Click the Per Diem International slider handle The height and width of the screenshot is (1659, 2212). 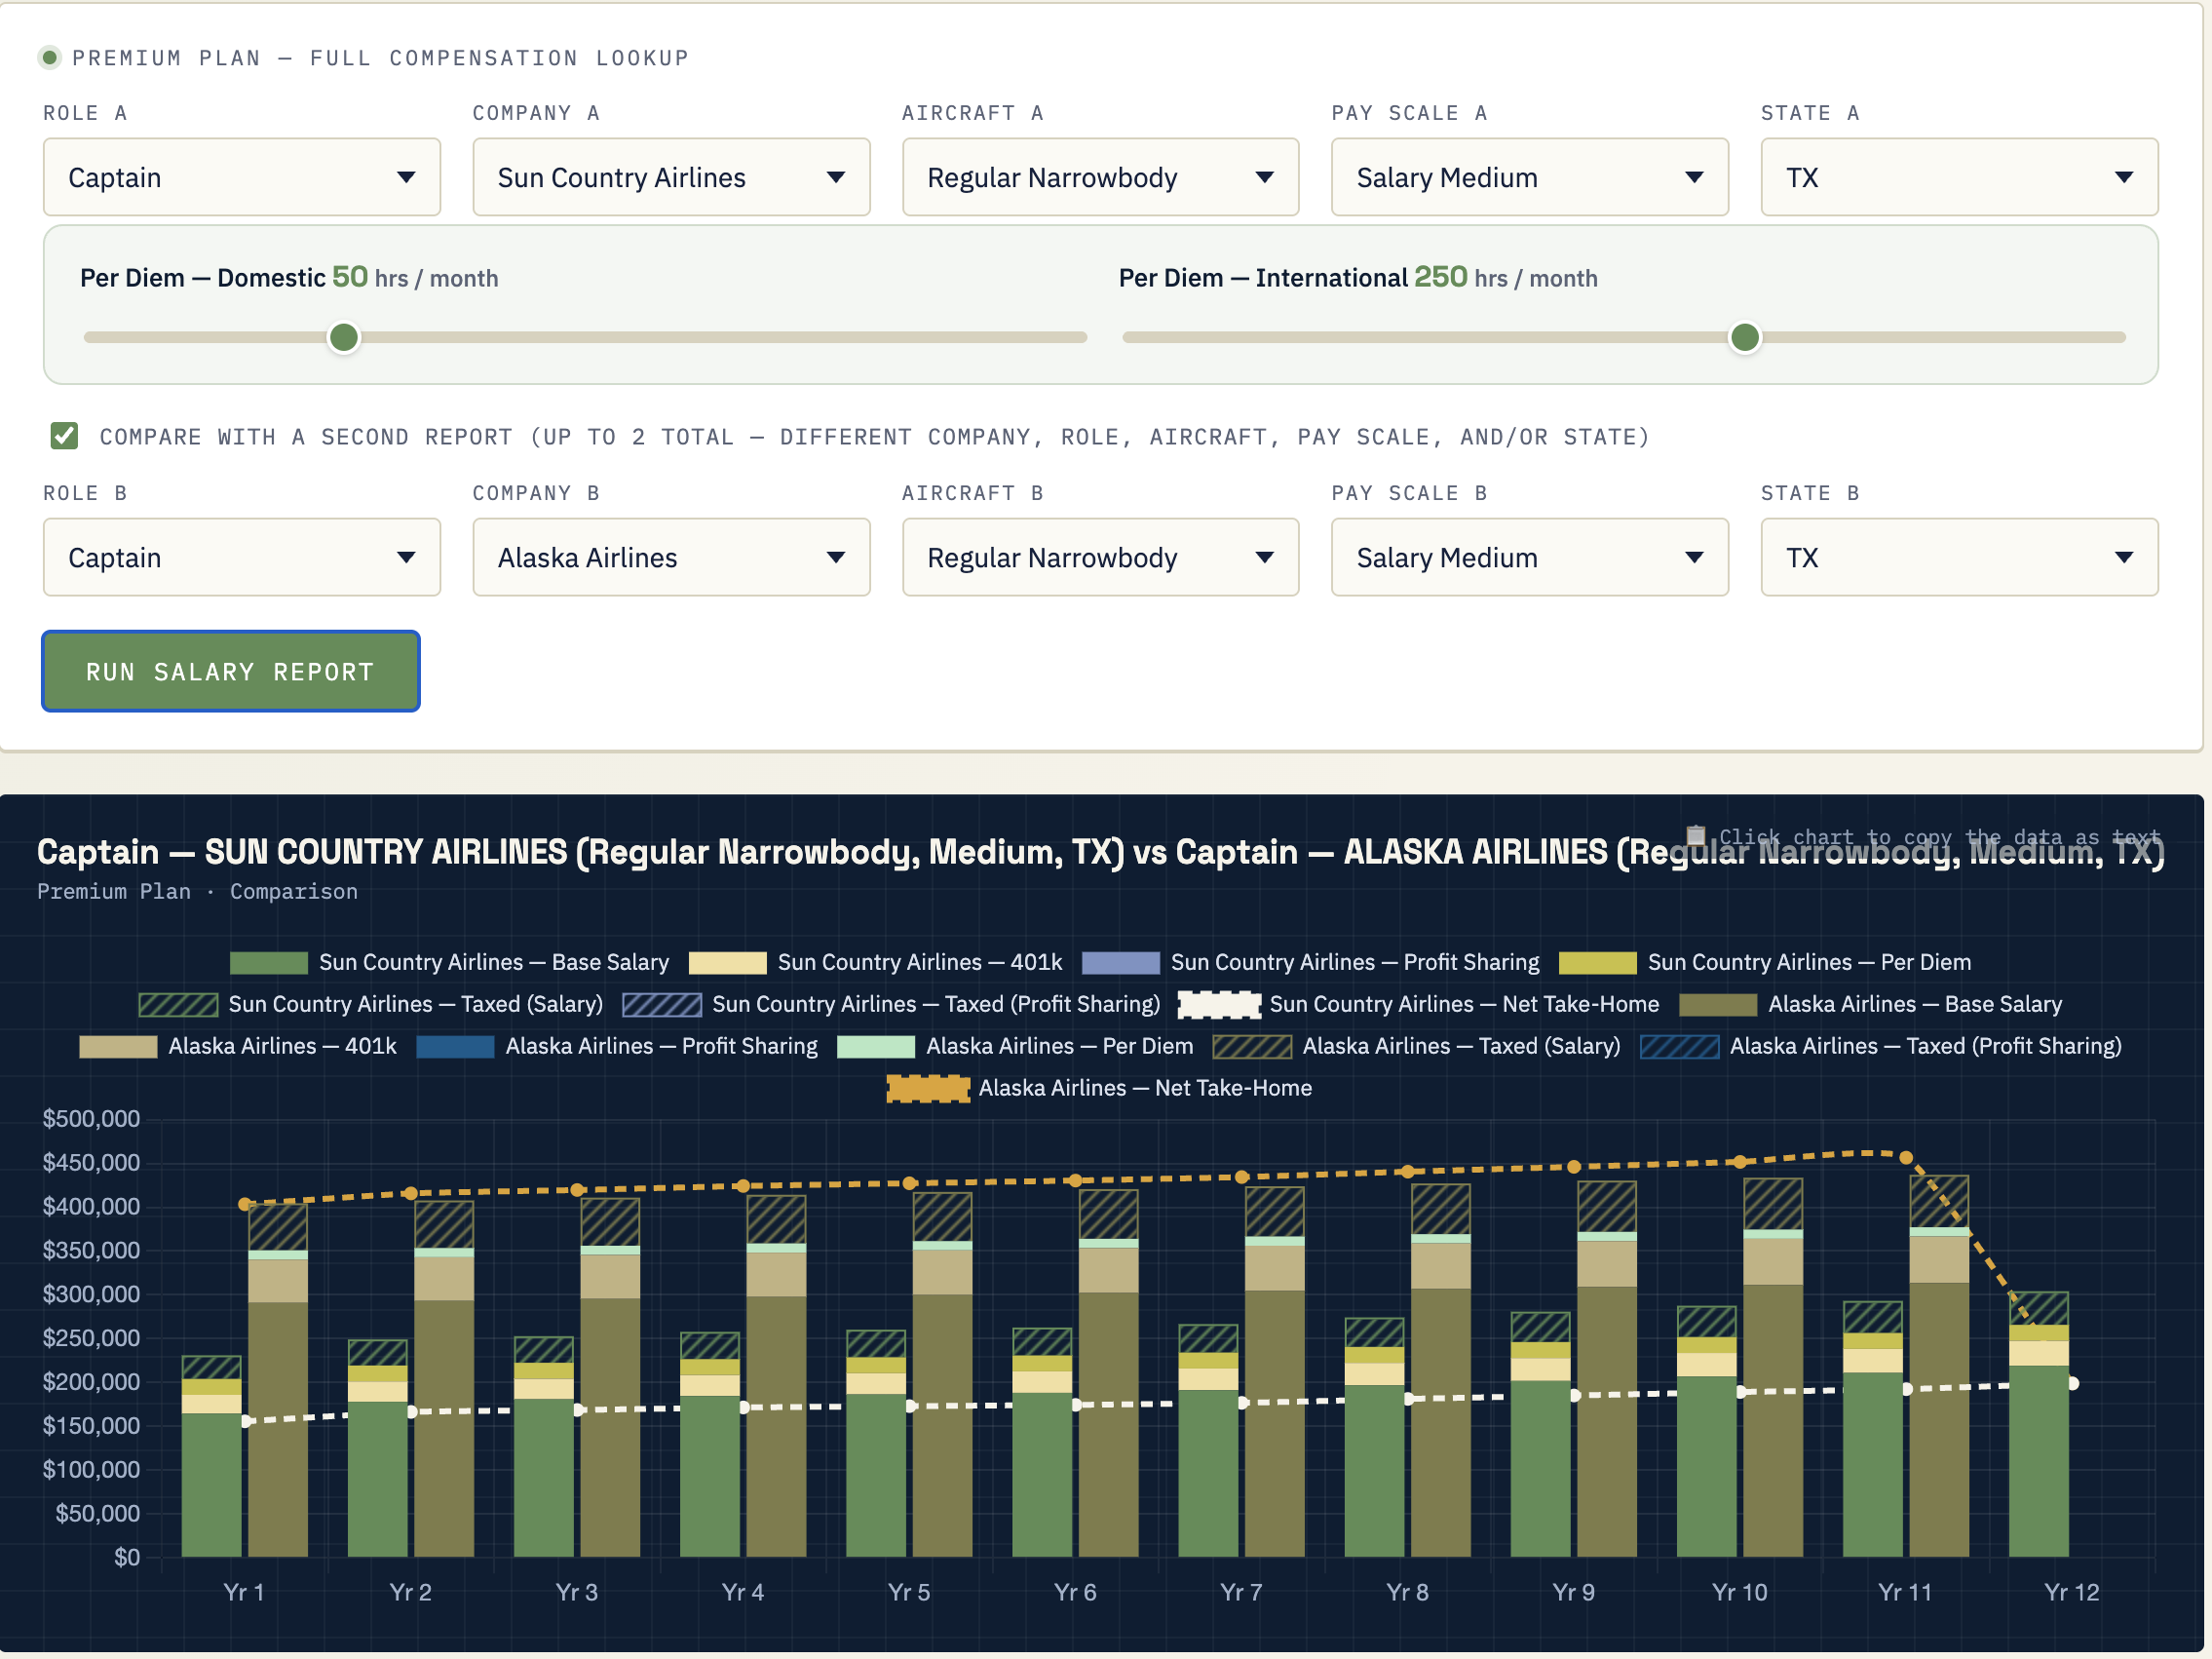pyautogui.click(x=1744, y=338)
